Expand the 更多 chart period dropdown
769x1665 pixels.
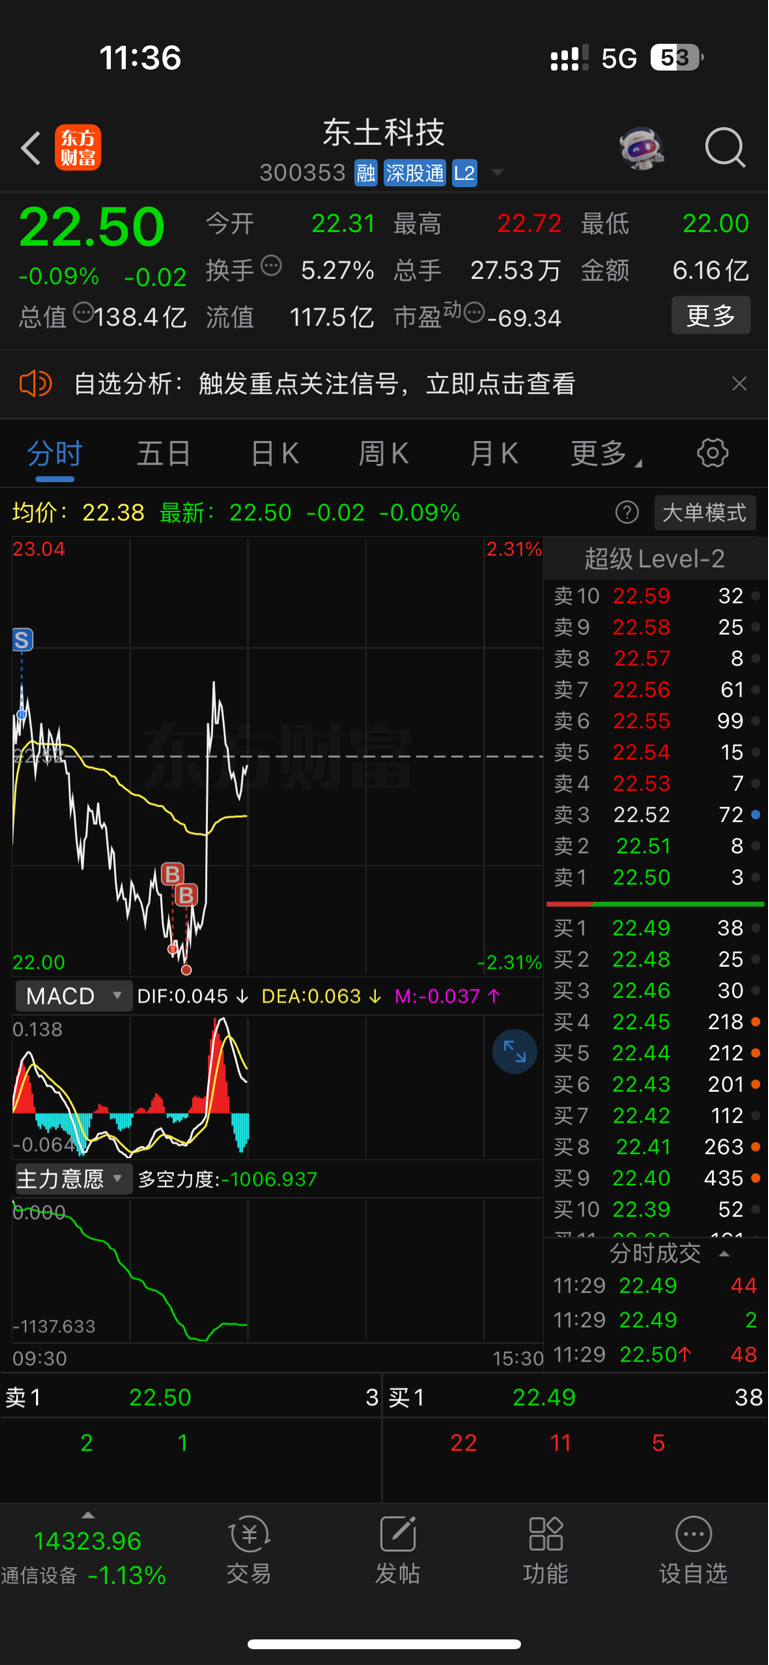coord(606,453)
